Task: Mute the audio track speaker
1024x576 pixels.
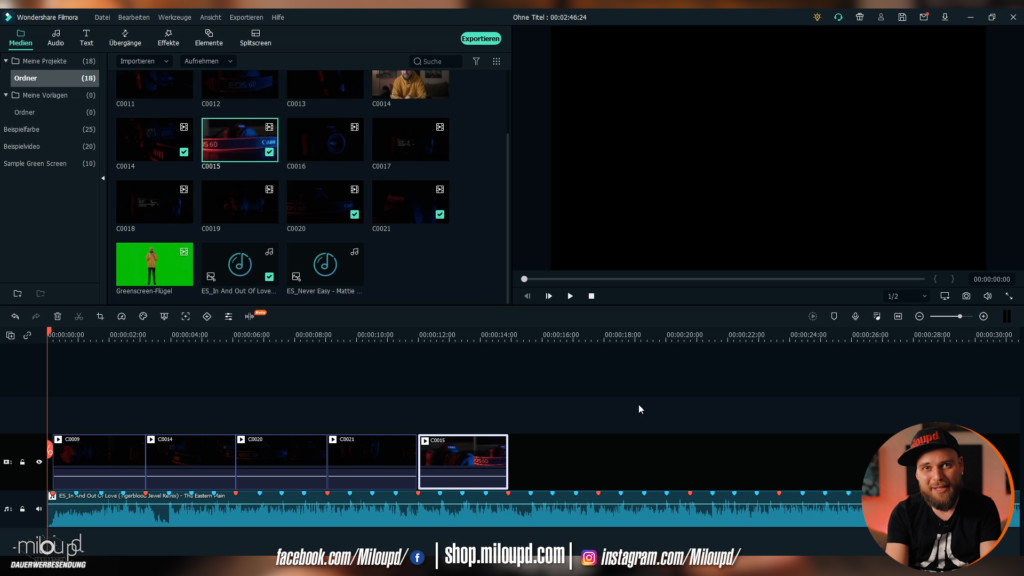Action: (x=39, y=509)
